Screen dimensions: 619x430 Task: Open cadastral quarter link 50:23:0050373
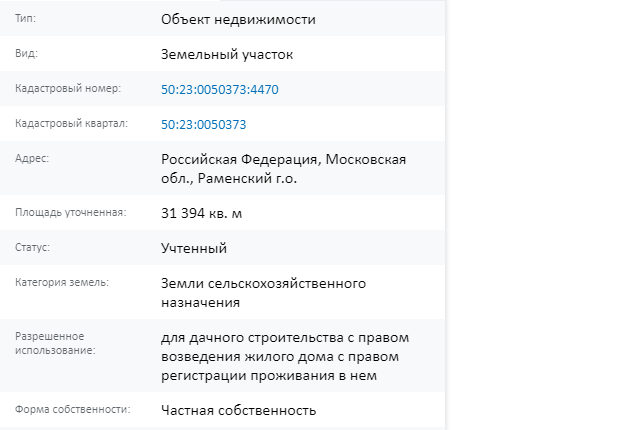[203, 125]
